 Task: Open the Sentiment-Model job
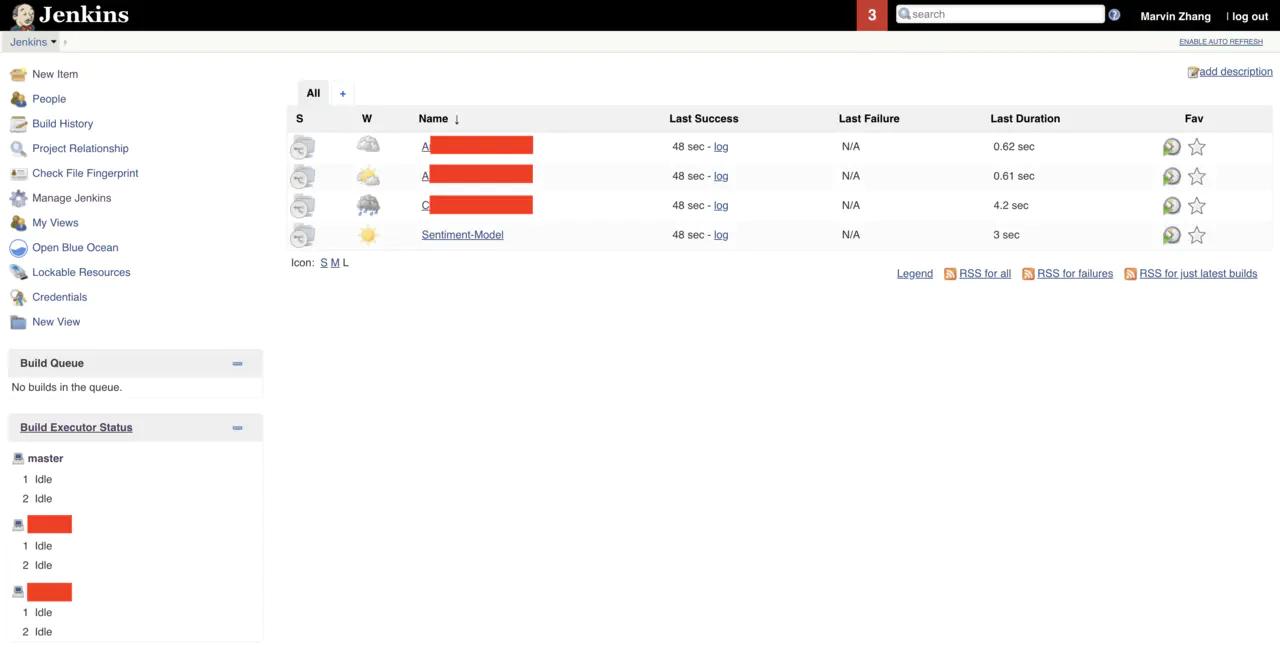pyautogui.click(x=462, y=235)
